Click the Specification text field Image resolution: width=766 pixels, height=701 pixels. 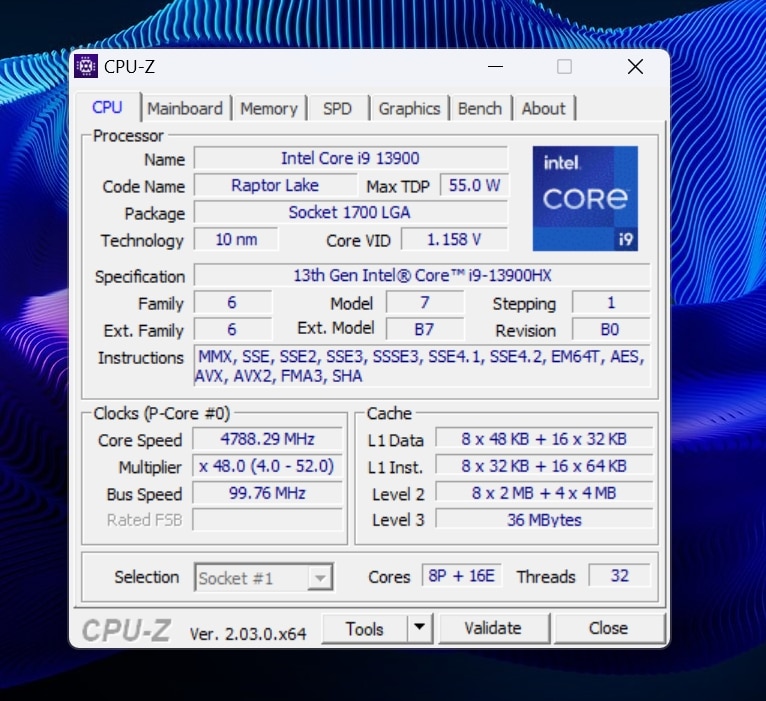click(x=421, y=276)
